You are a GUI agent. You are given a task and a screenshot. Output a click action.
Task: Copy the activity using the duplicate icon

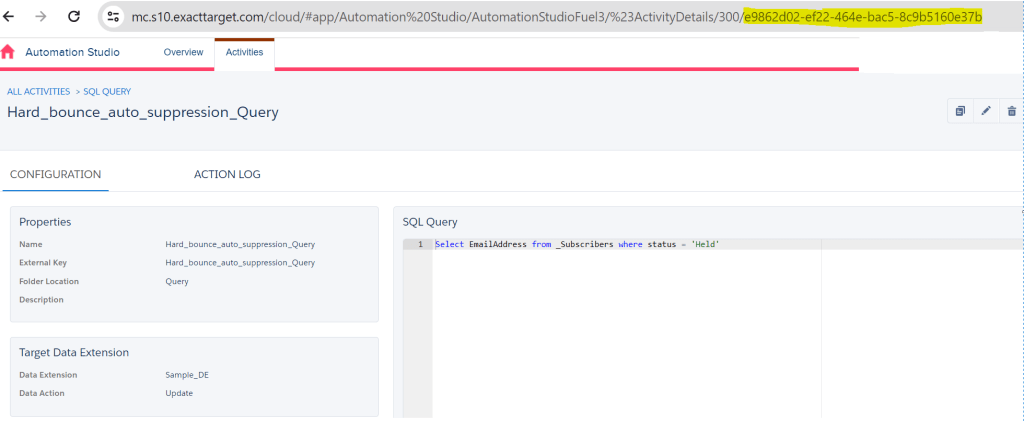coord(960,111)
